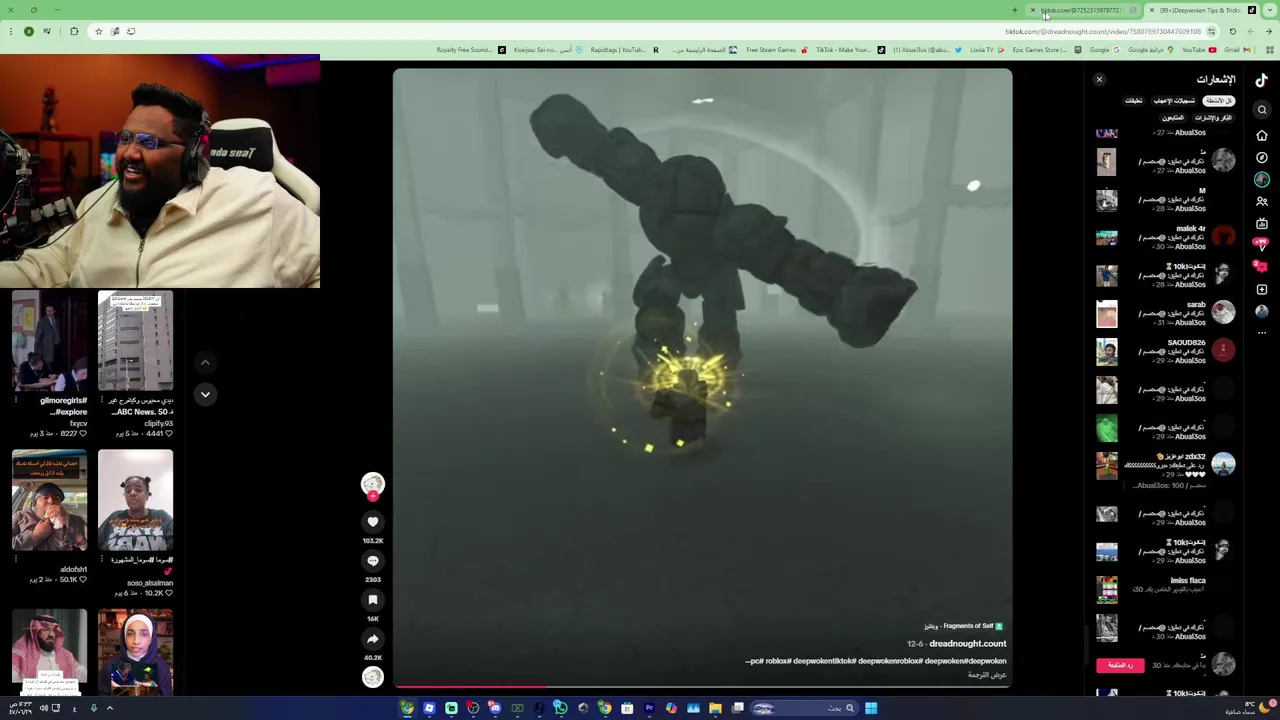The width and height of the screenshot is (1280, 720).
Task: Go to the next video with down chevron
Action: [205, 394]
